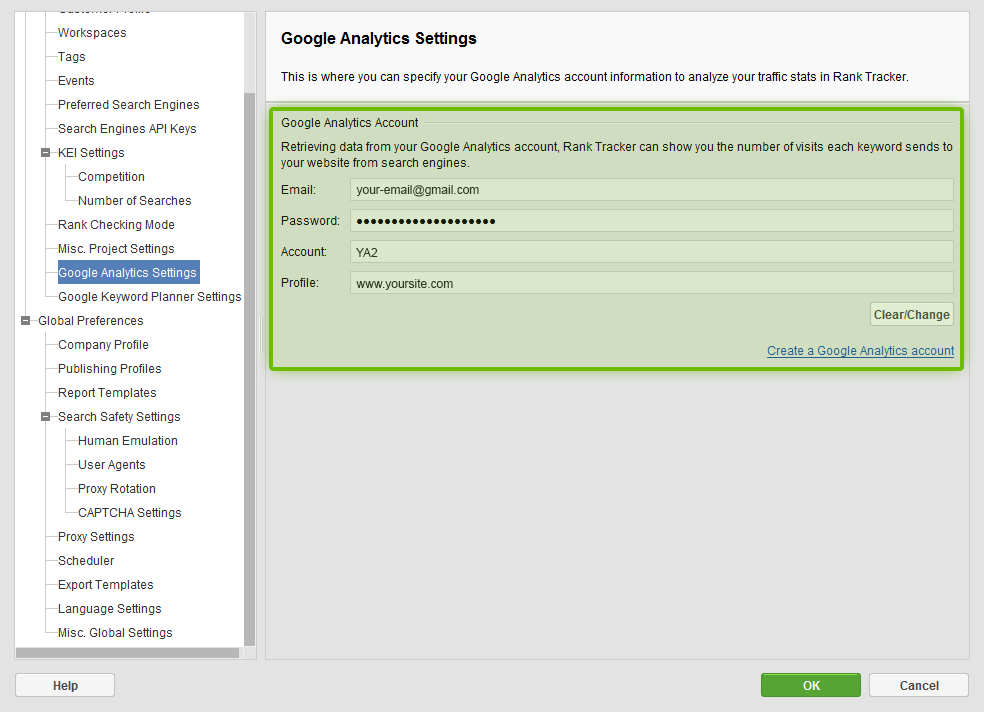Select Global Preferences item
This screenshot has width=984, height=712.
(90, 321)
